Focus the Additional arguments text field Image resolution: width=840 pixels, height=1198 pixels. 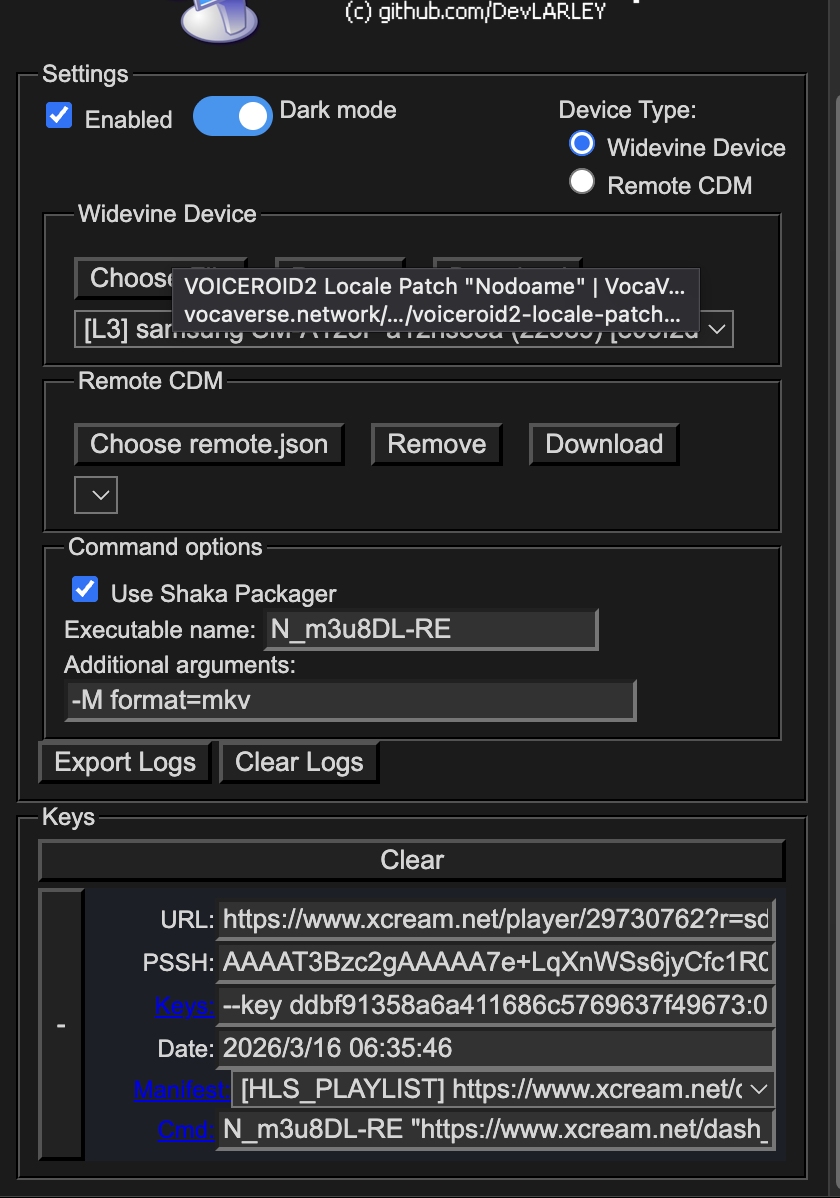350,701
